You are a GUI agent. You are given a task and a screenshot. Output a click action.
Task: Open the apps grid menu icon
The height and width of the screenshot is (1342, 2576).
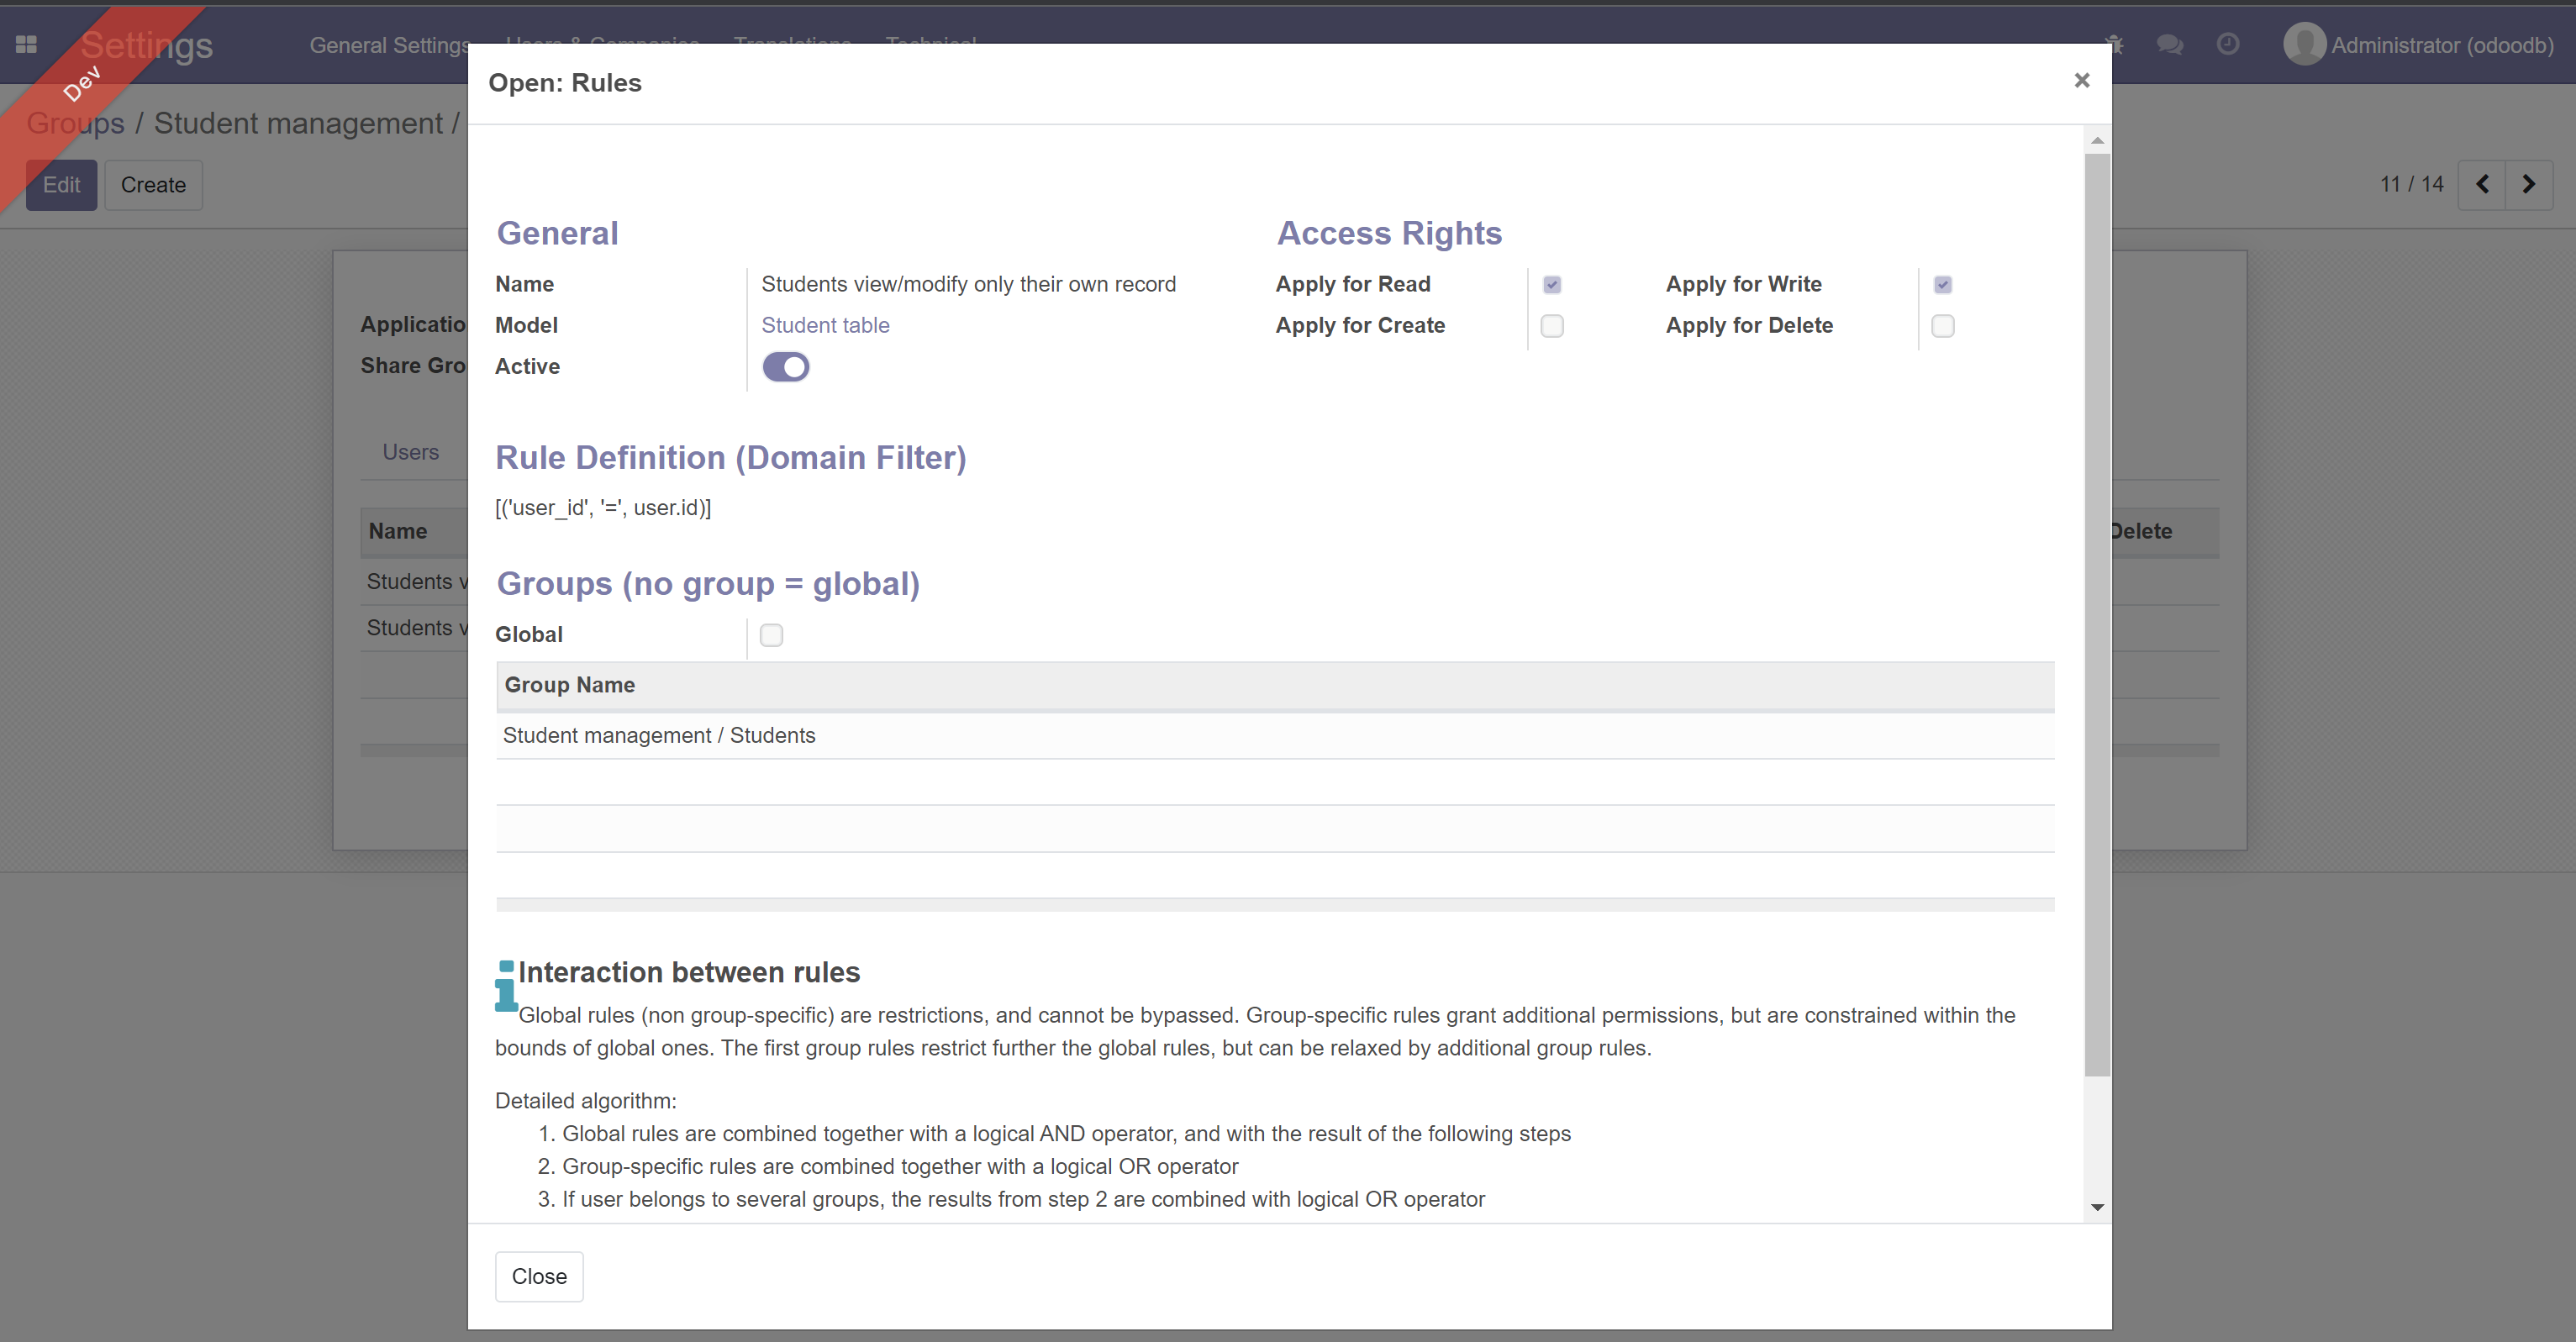26,45
